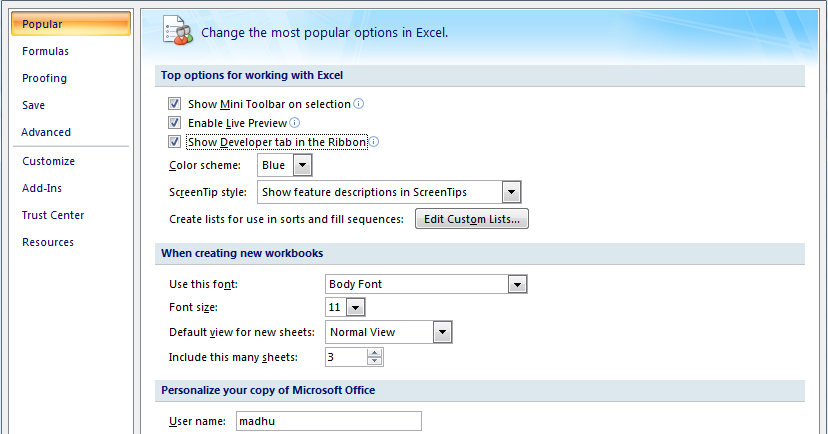The height and width of the screenshot is (434, 828).
Task: Expand the Font size dropdown
Action: click(355, 308)
